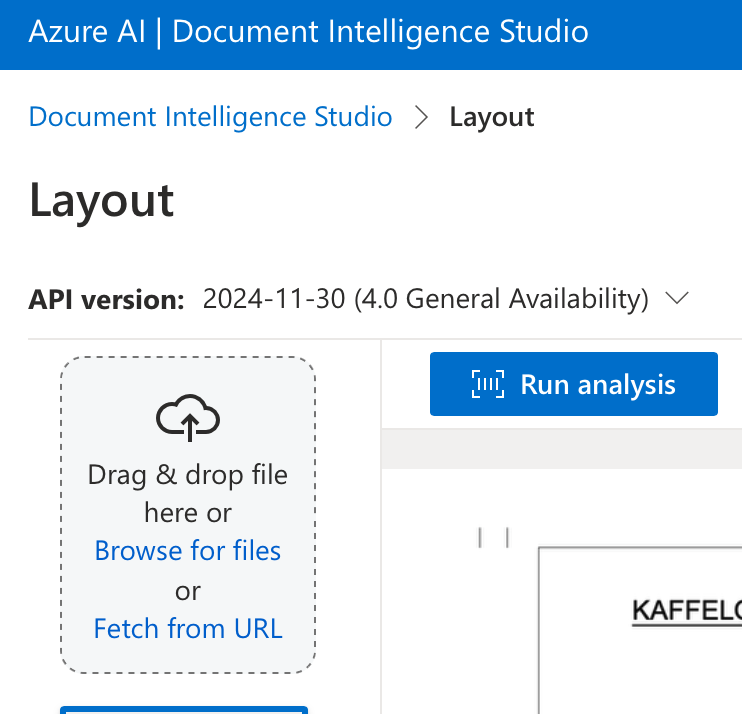Viewport: 742px width, 714px height.
Task: Click the cloud upload icon
Action: (x=188, y=417)
